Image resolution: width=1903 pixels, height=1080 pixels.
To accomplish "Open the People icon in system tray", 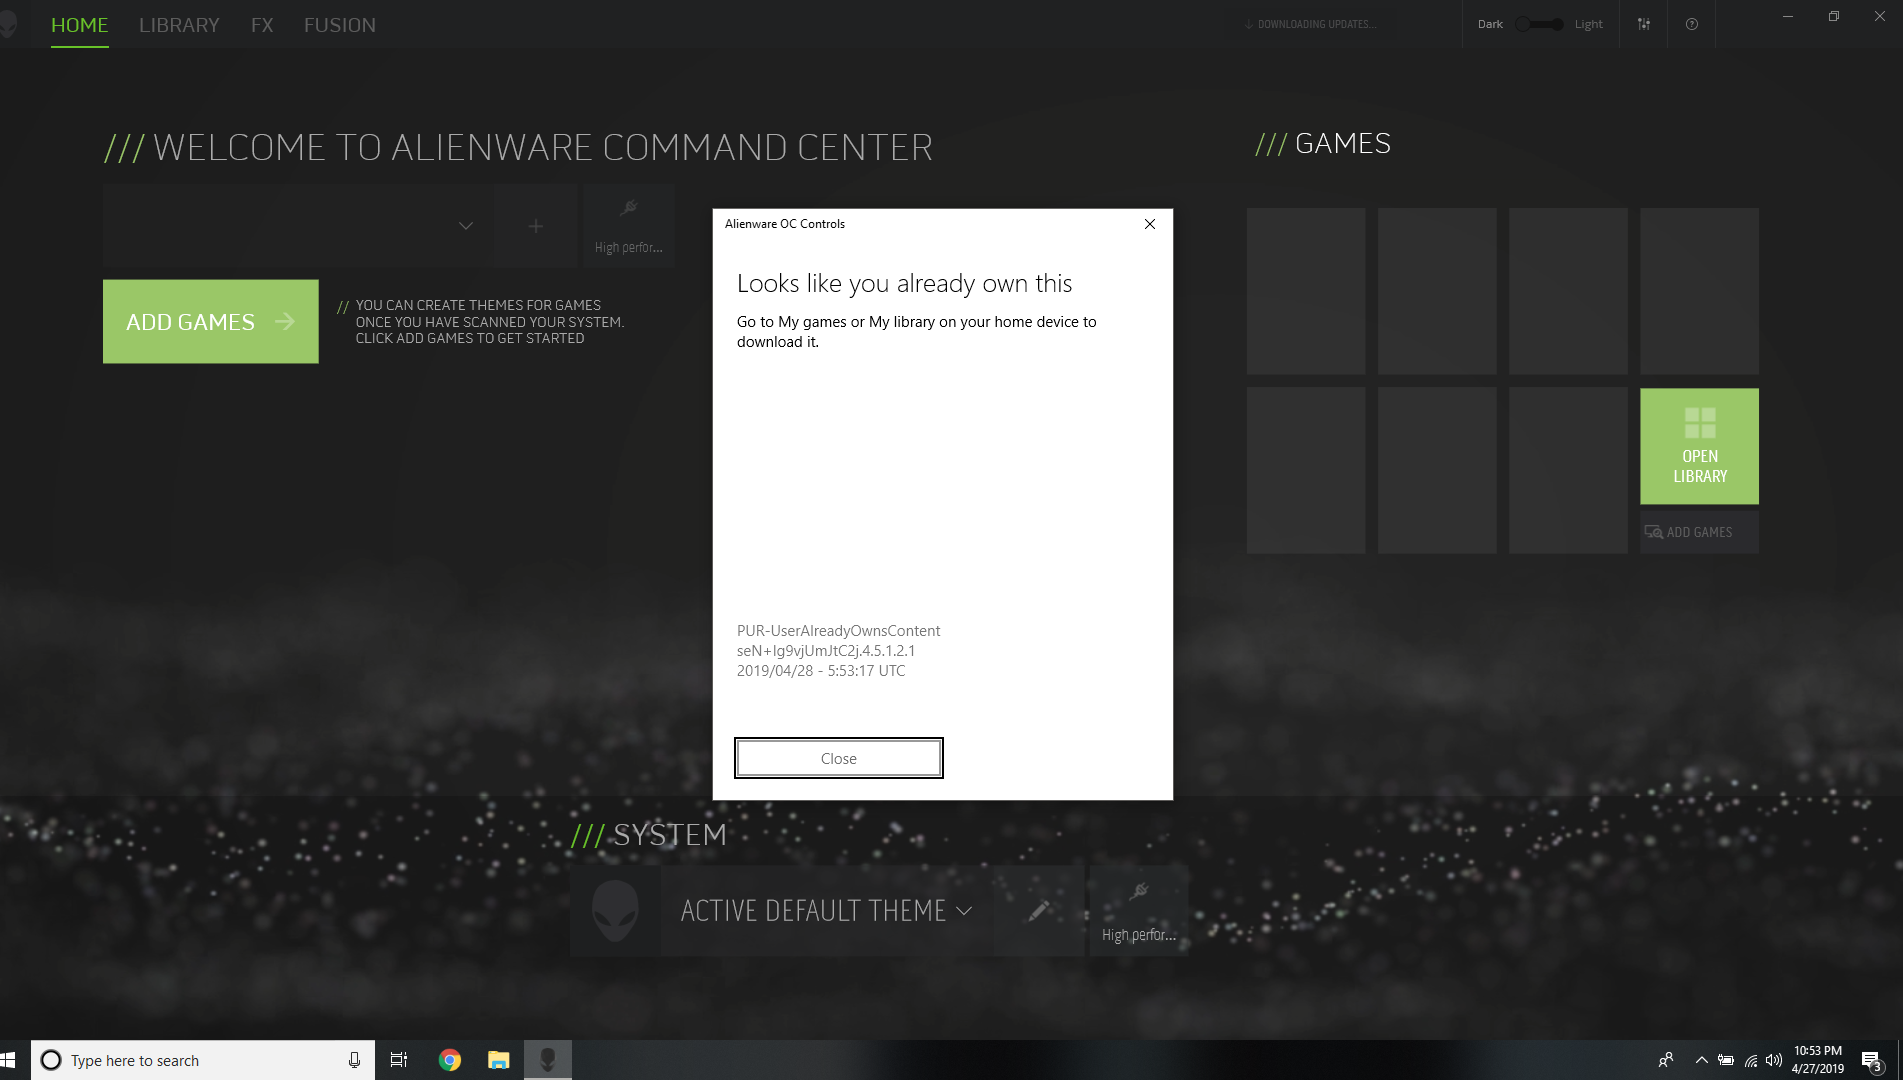I will click(1666, 1060).
